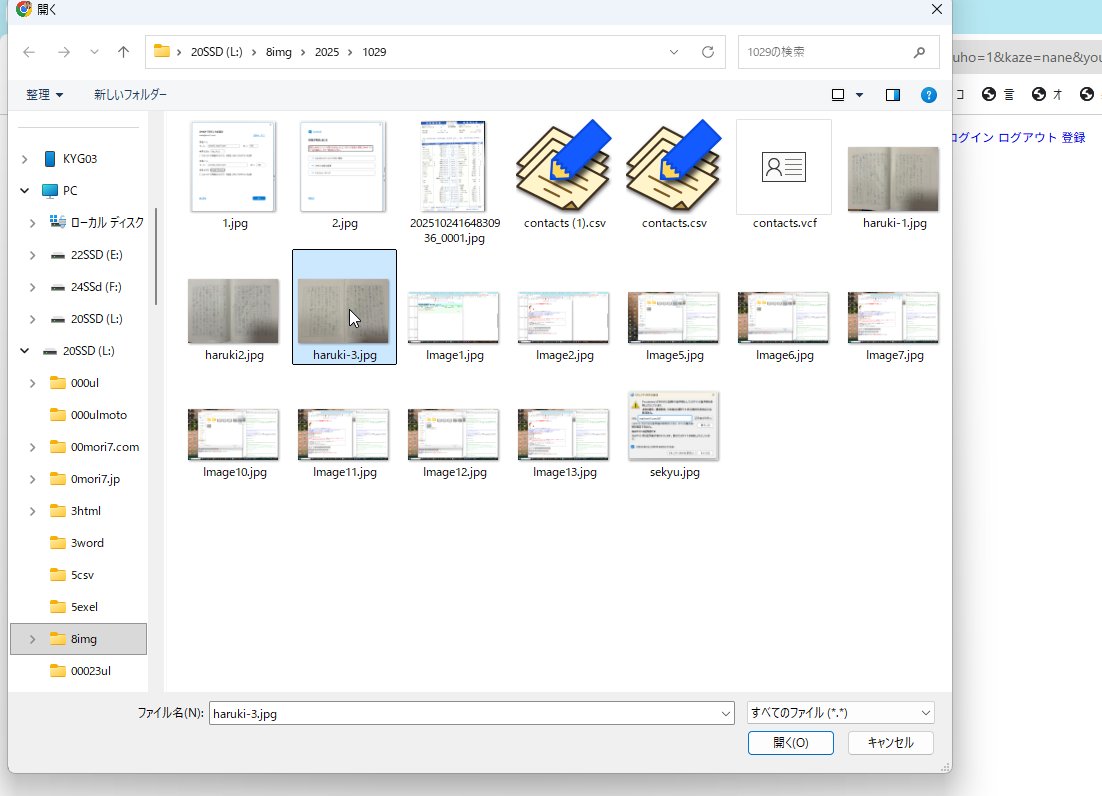Open the file type filter dropdown

pyautogui.click(x=840, y=713)
